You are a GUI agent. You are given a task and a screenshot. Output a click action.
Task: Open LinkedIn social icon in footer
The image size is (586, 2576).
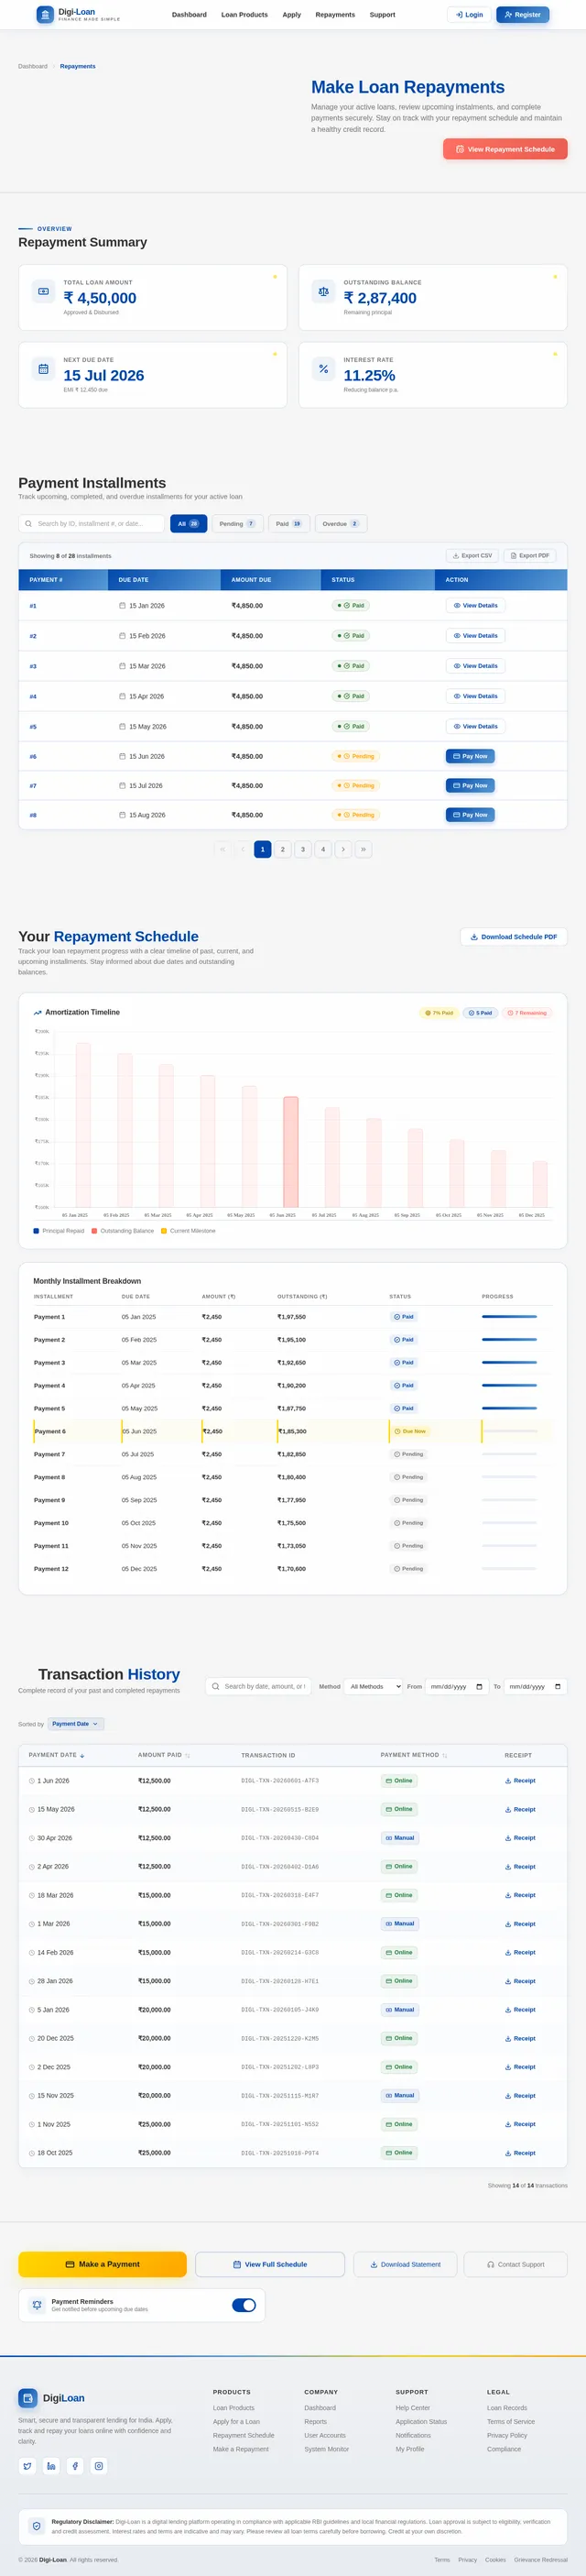51,2466
